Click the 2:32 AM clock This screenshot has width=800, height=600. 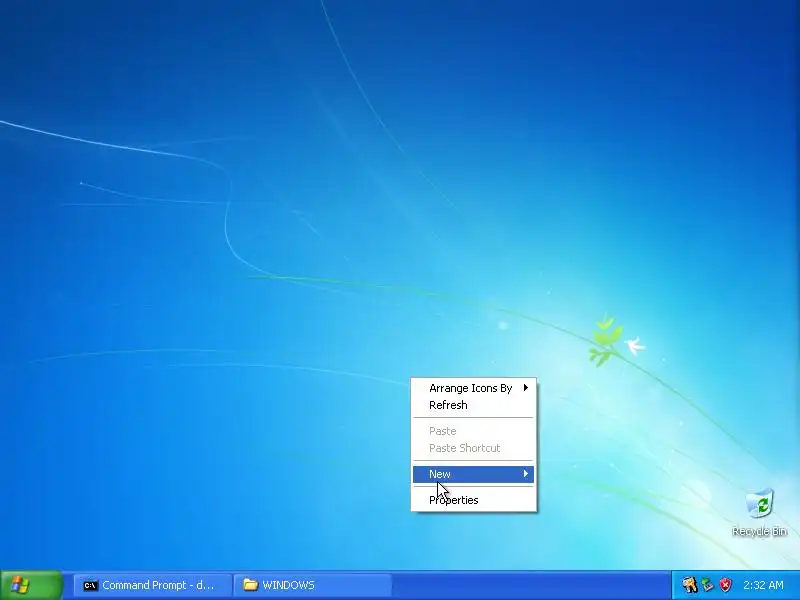click(763, 585)
